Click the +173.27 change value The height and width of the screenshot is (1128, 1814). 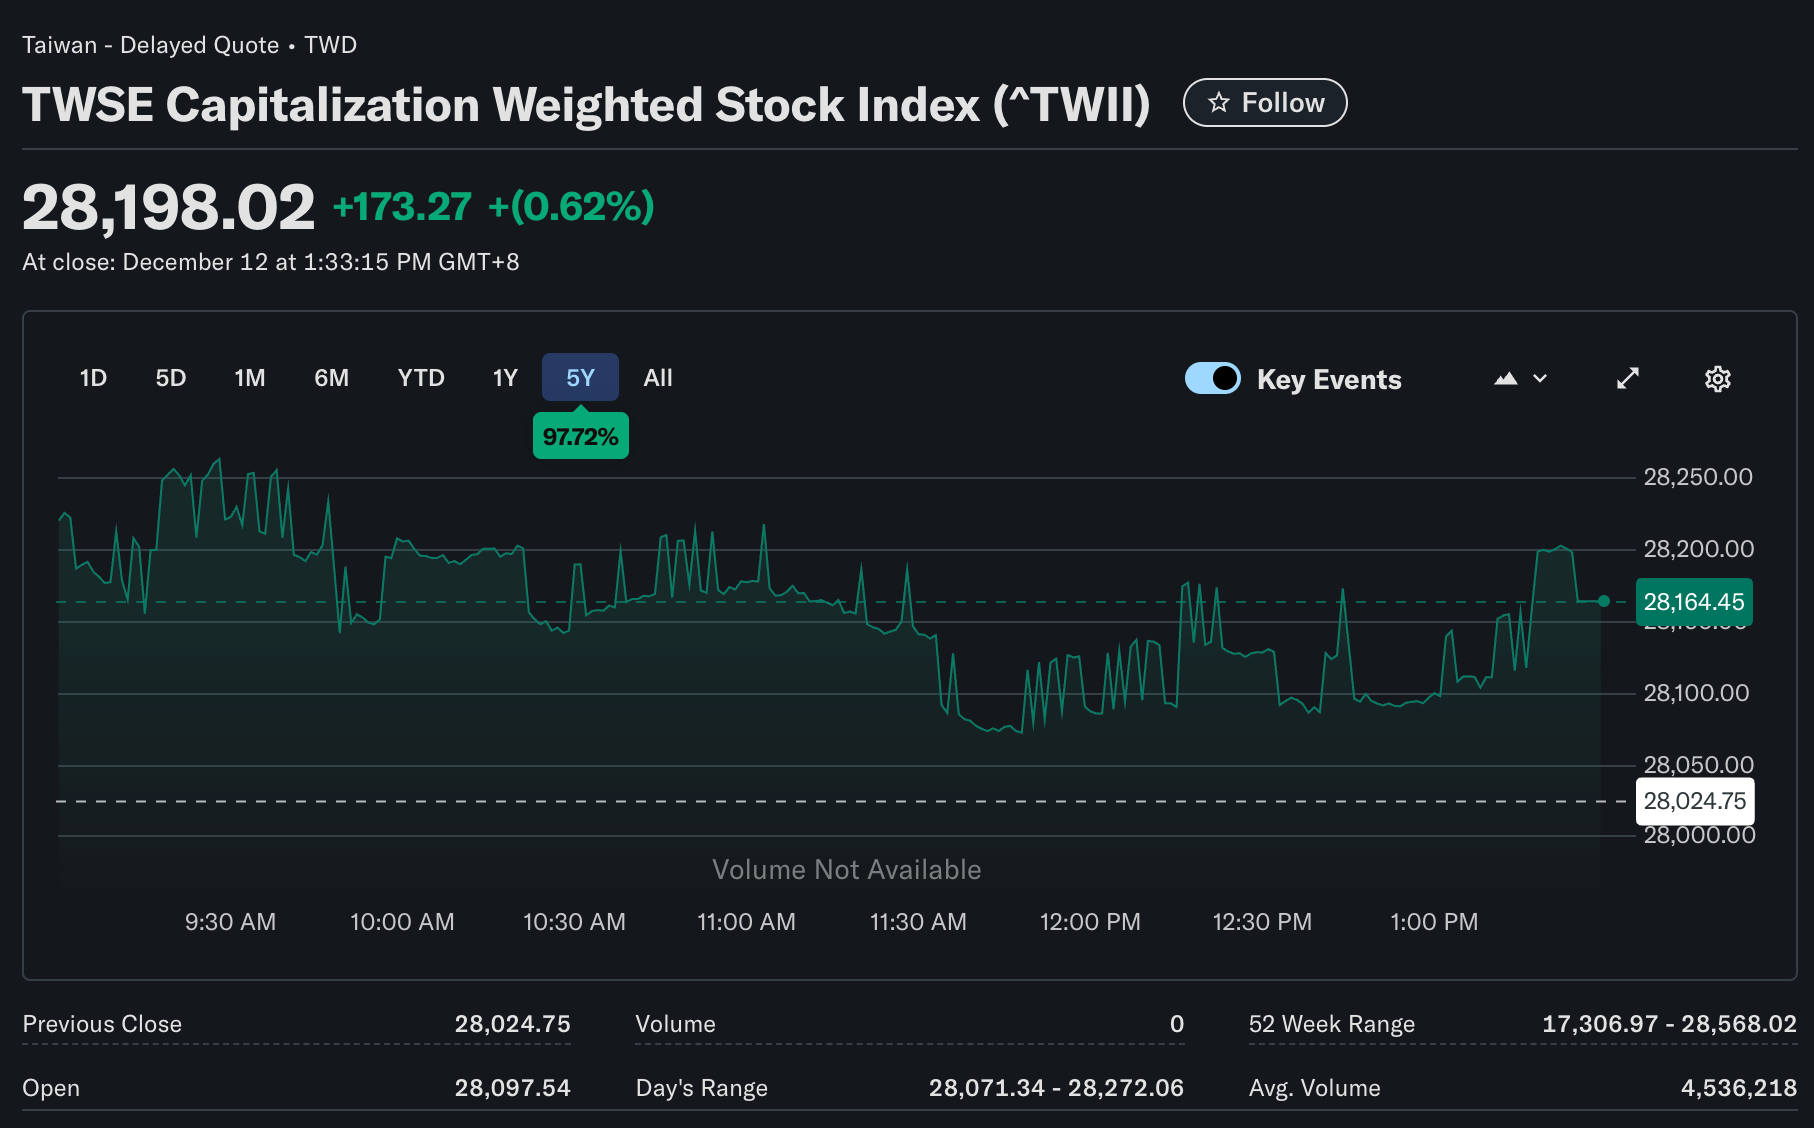[x=402, y=207]
